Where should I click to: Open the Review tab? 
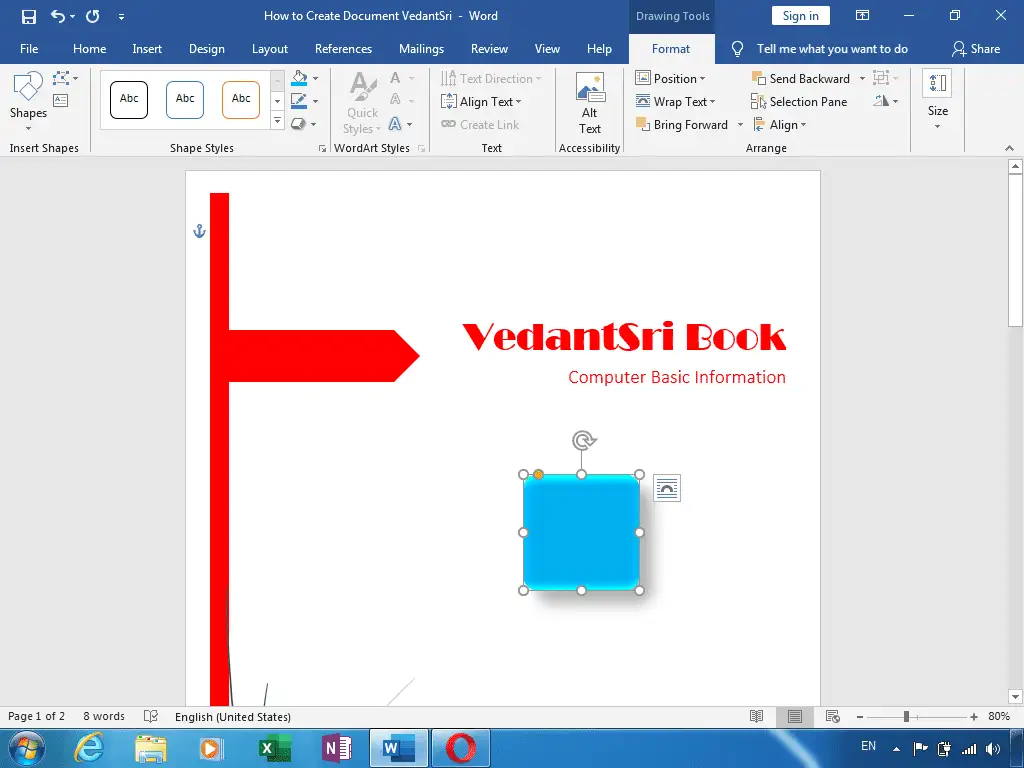tap(489, 49)
